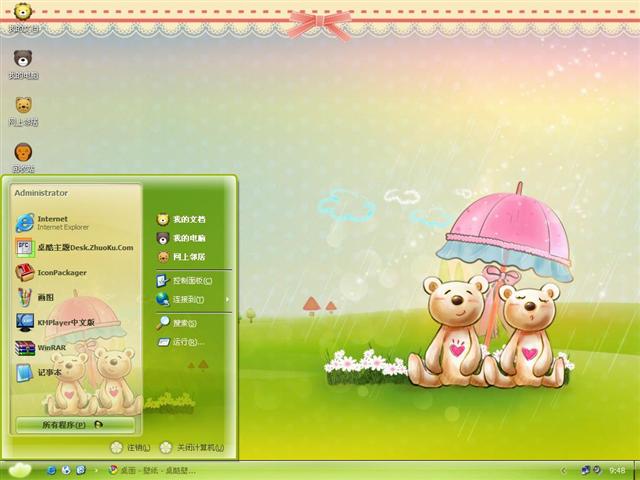The width and height of the screenshot is (640, 480).
Task: Click the second quick launch icon
Action: click(66, 470)
